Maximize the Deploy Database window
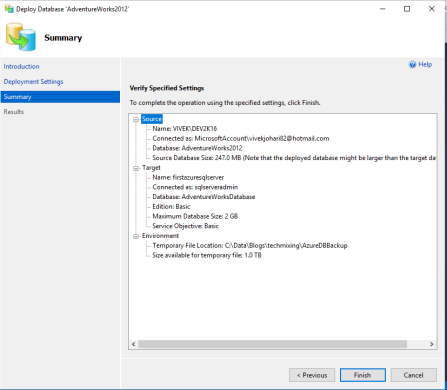This screenshot has width=447, height=390. coord(407,9)
